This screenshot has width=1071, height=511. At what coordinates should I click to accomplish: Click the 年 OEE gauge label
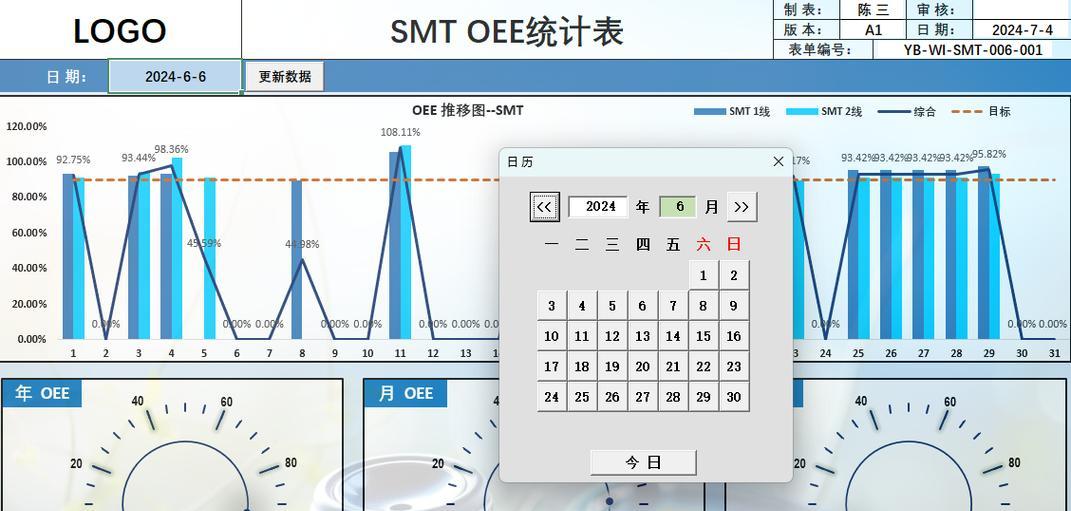coord(42,393)
